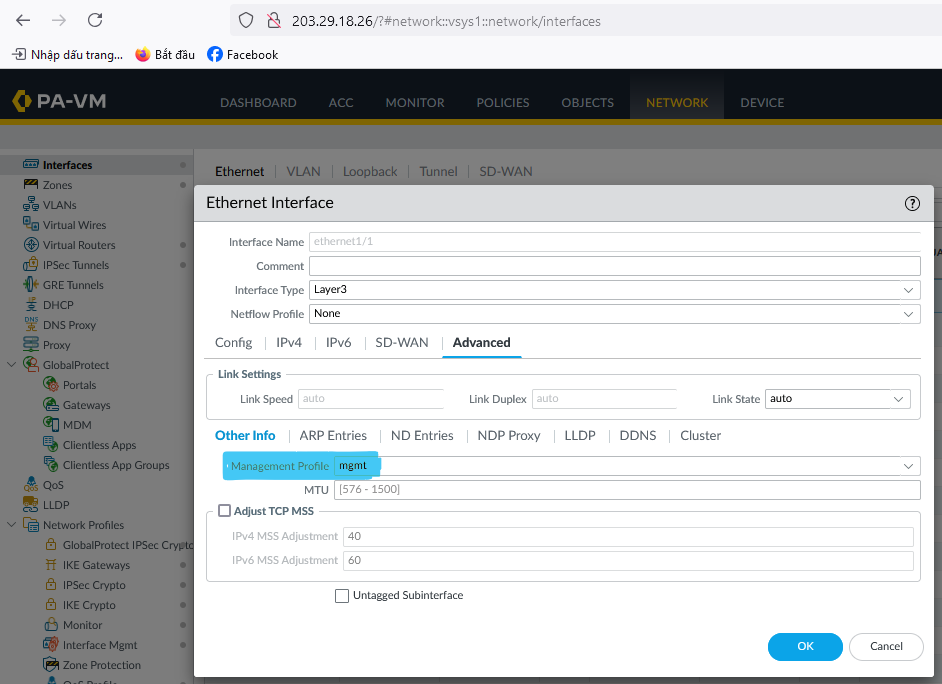The height and width of the screenshot is (684, 942).
Task: Click the Zone Protection icon
Action: point(51,665)
